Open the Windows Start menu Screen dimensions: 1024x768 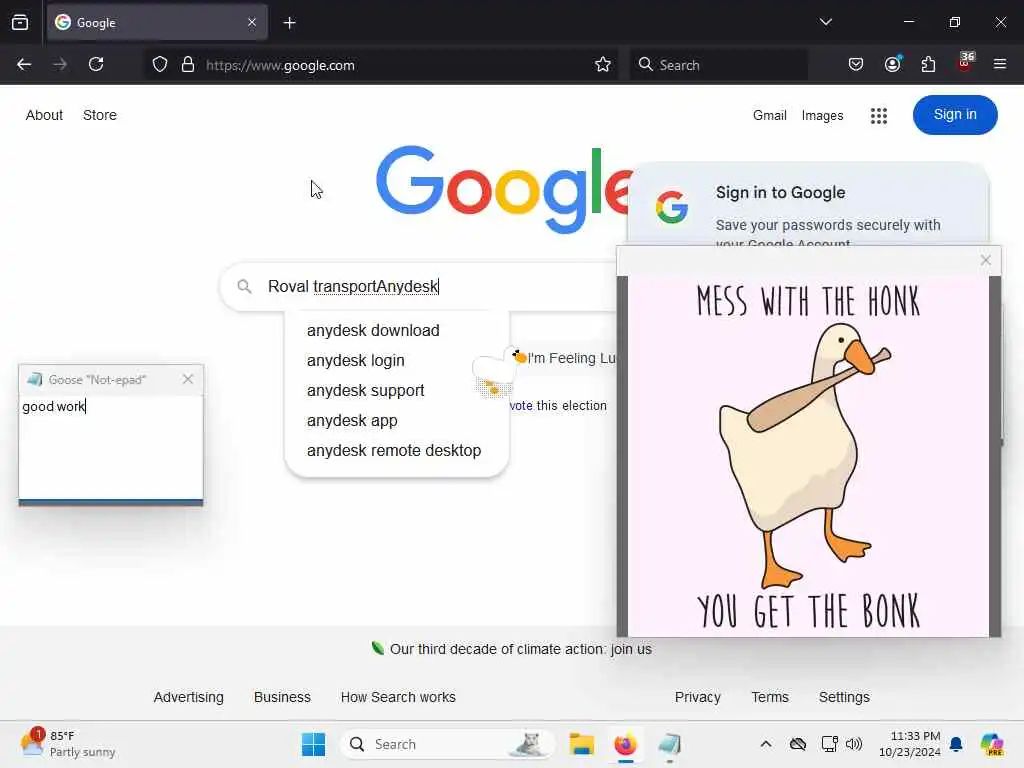(313, 744)
